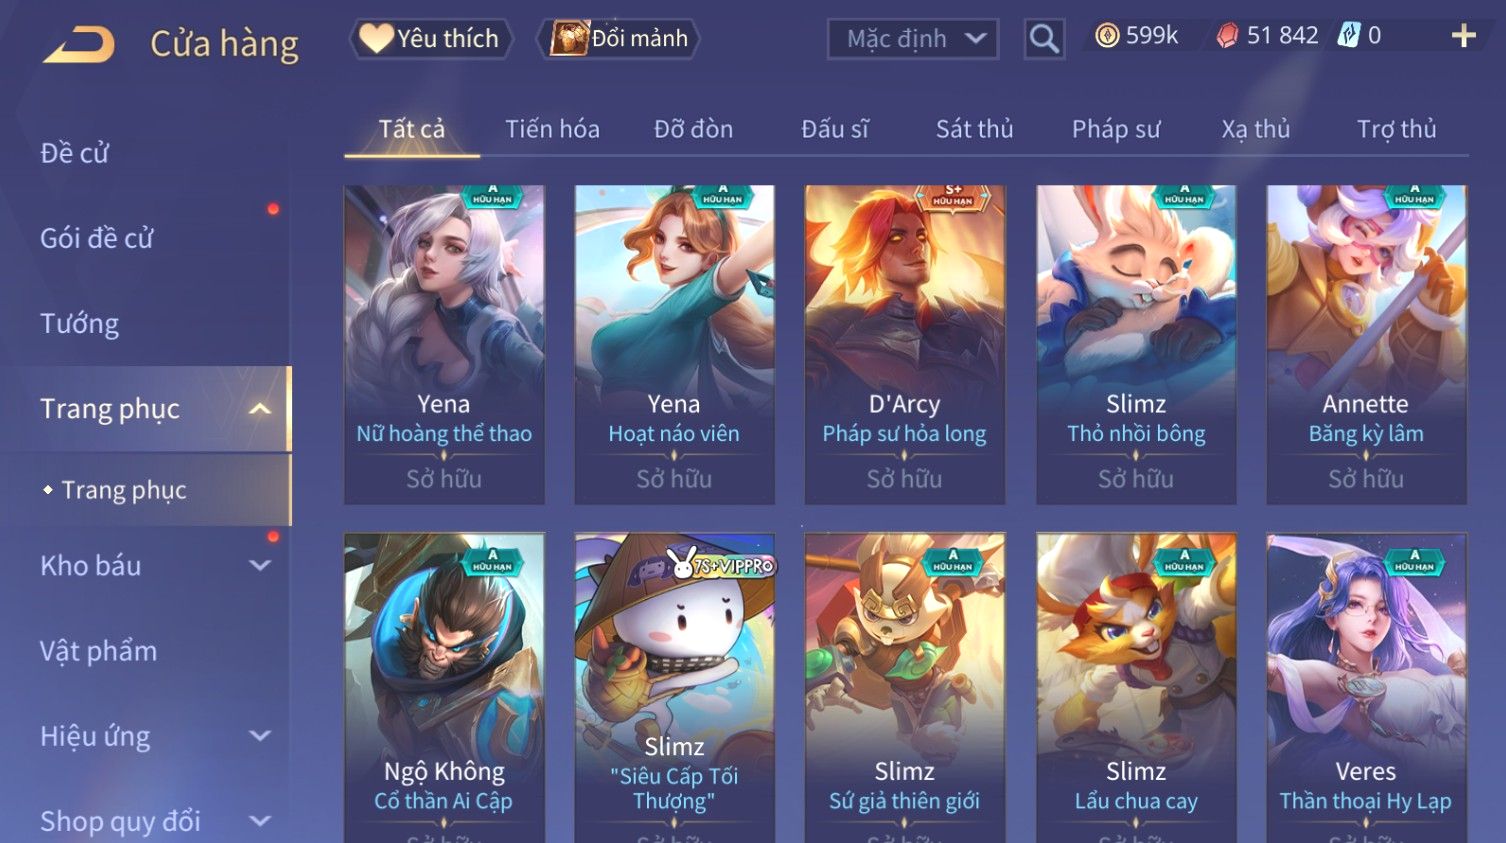Select Annette Băng kỳ lâm skin card
Screen dimensions: 1506x843
click(x=1366, y=344)
